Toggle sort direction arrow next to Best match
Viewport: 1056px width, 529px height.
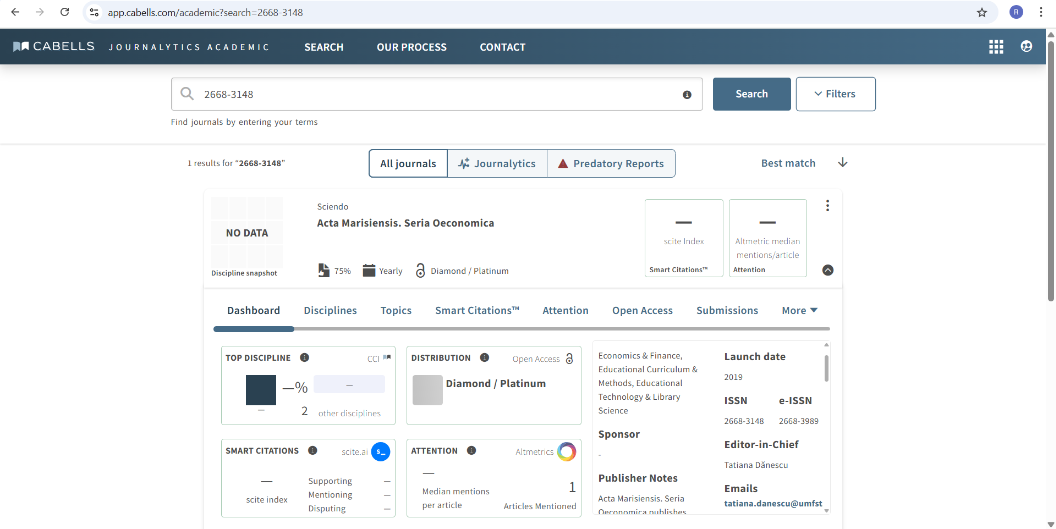click(843, 163)
